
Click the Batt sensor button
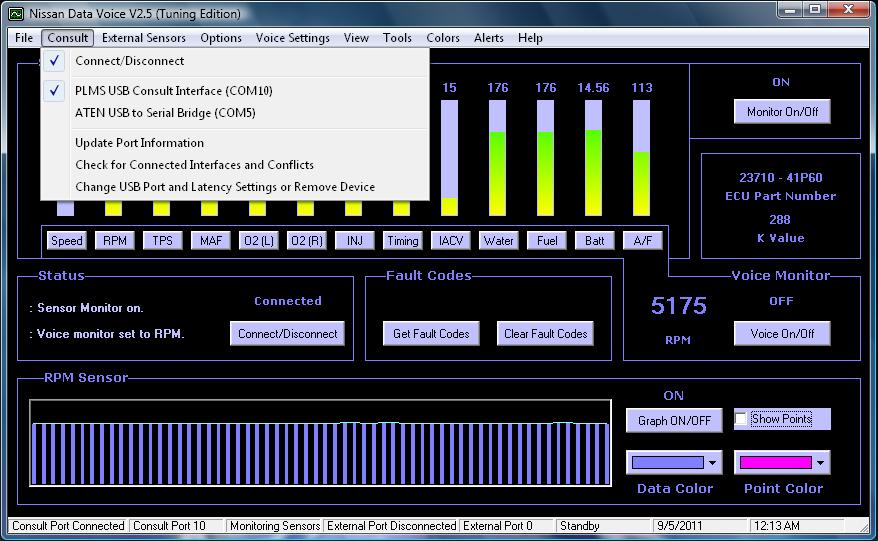(595, 241)
